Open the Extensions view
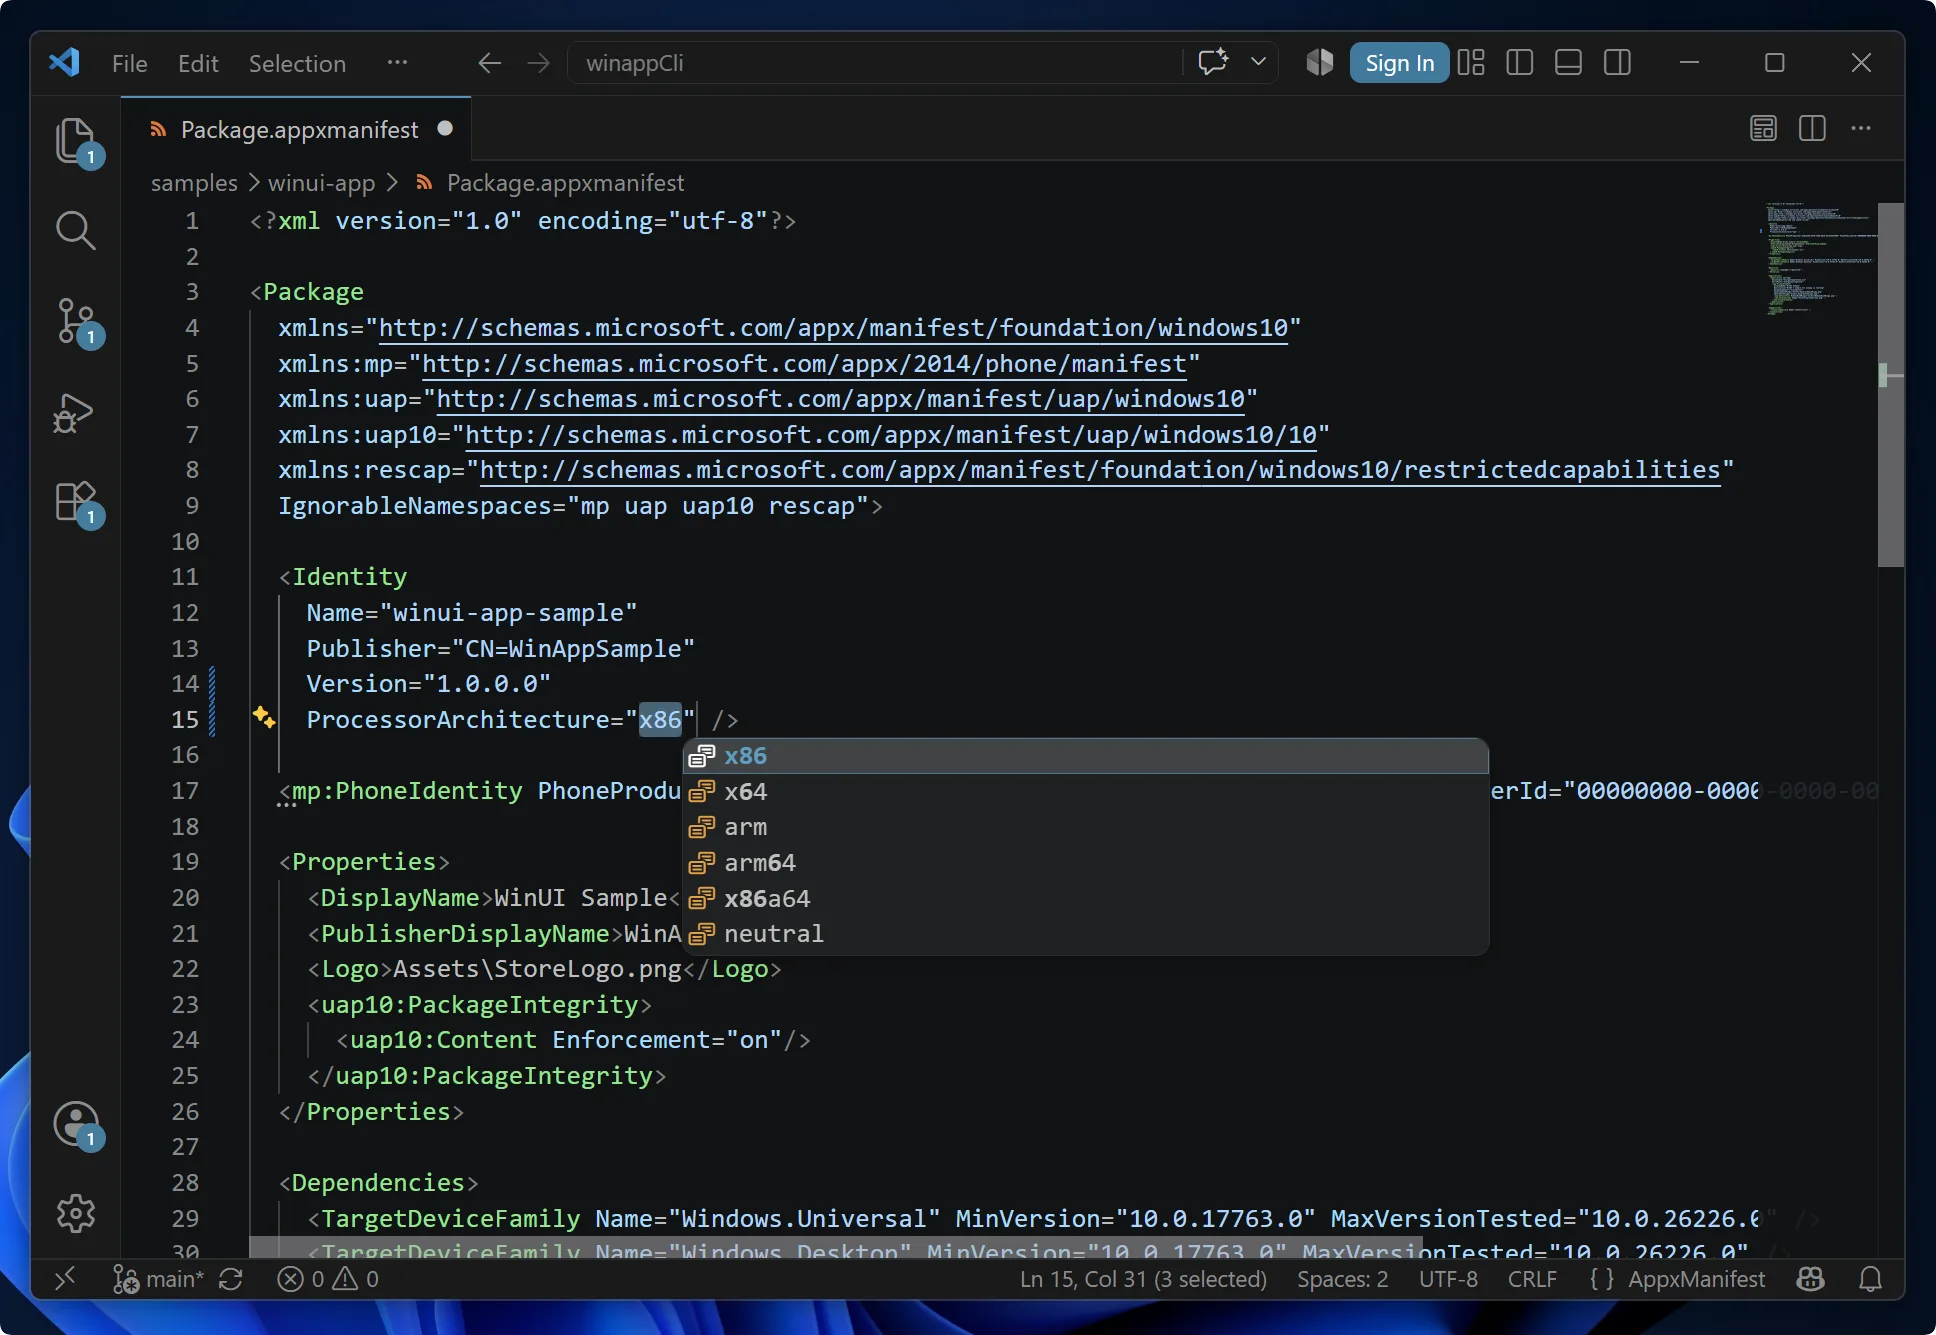1936x1335 pixels. coord(76,503)
